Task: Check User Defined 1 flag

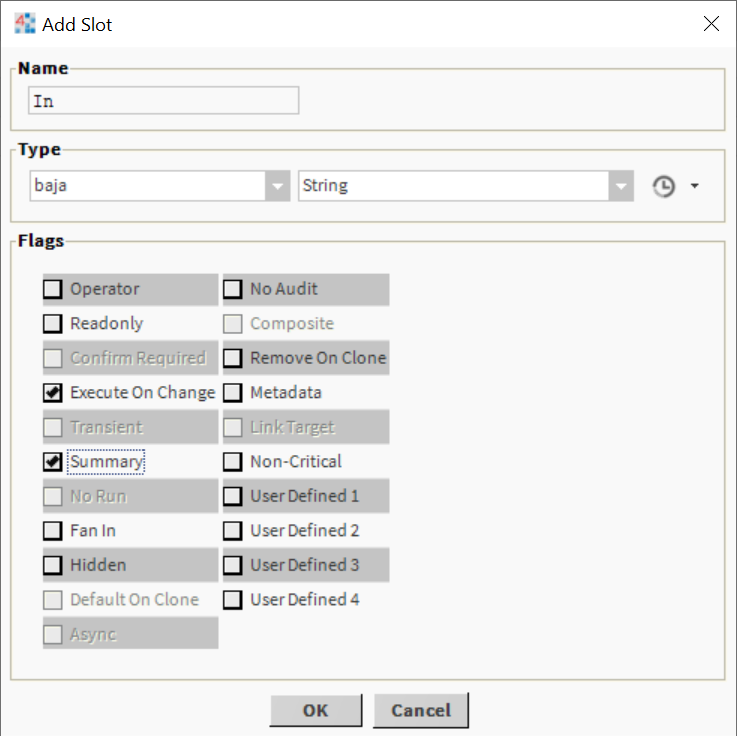Action: pos(232,496)
